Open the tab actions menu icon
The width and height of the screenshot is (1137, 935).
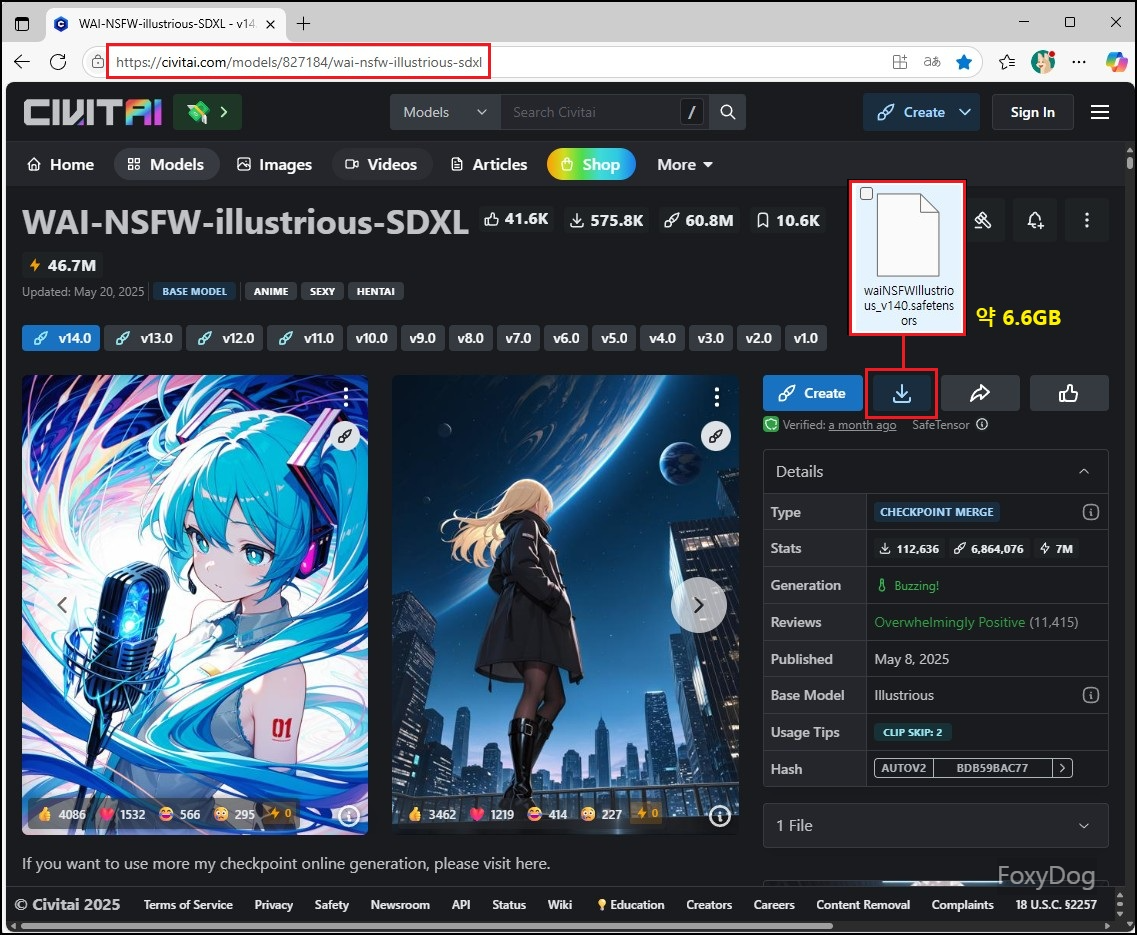pyautogui.click(x=22, y=24)
